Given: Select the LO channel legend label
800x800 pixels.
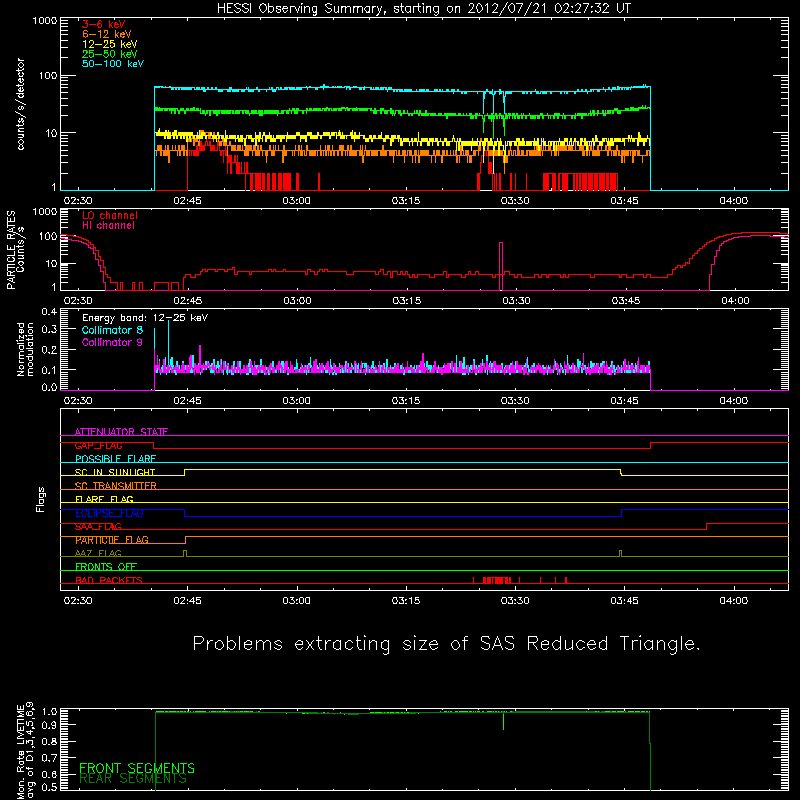Looking at the screenshot, I should (x=110, y=215).
